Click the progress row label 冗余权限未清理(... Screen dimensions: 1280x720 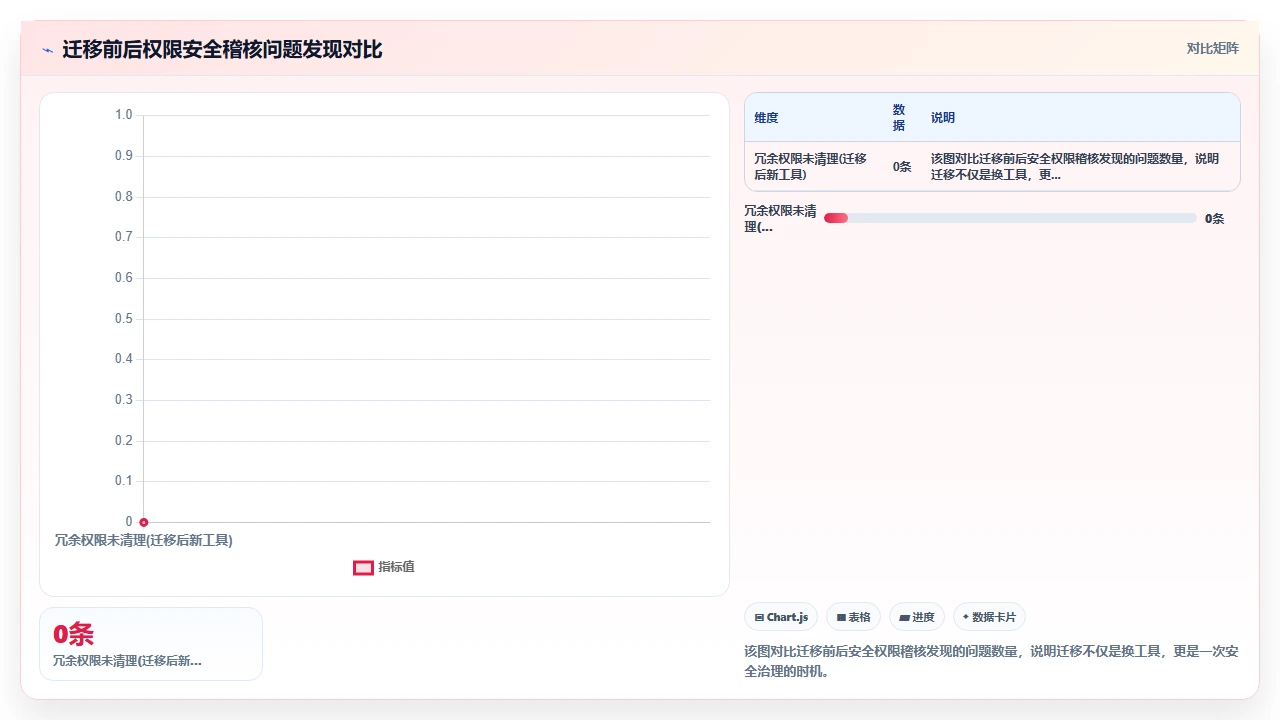pyautogui.click(x=780, y=218)
